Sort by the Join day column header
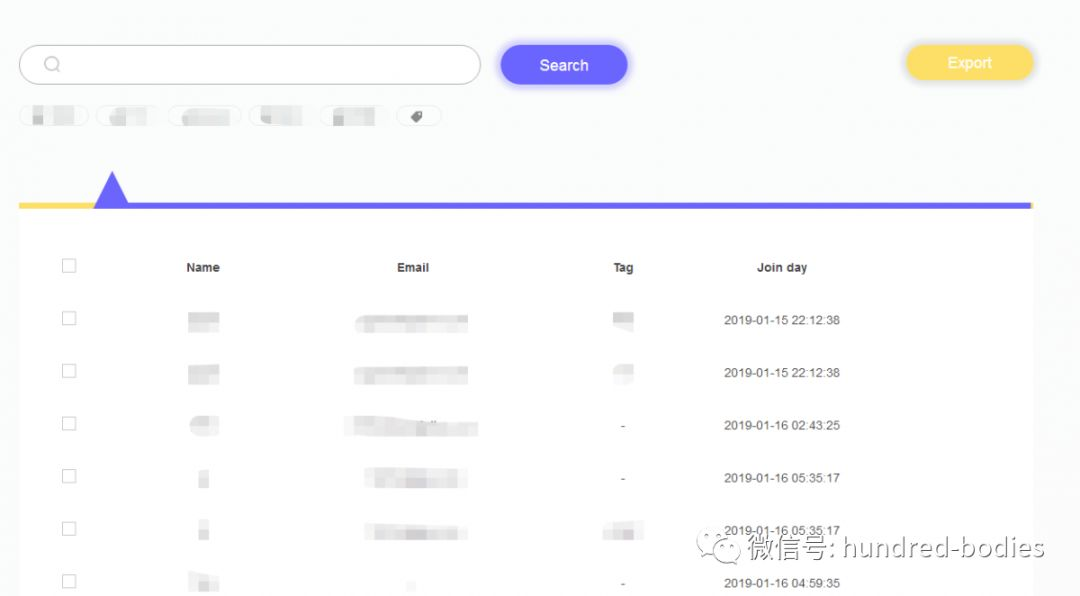 point(781,268)
